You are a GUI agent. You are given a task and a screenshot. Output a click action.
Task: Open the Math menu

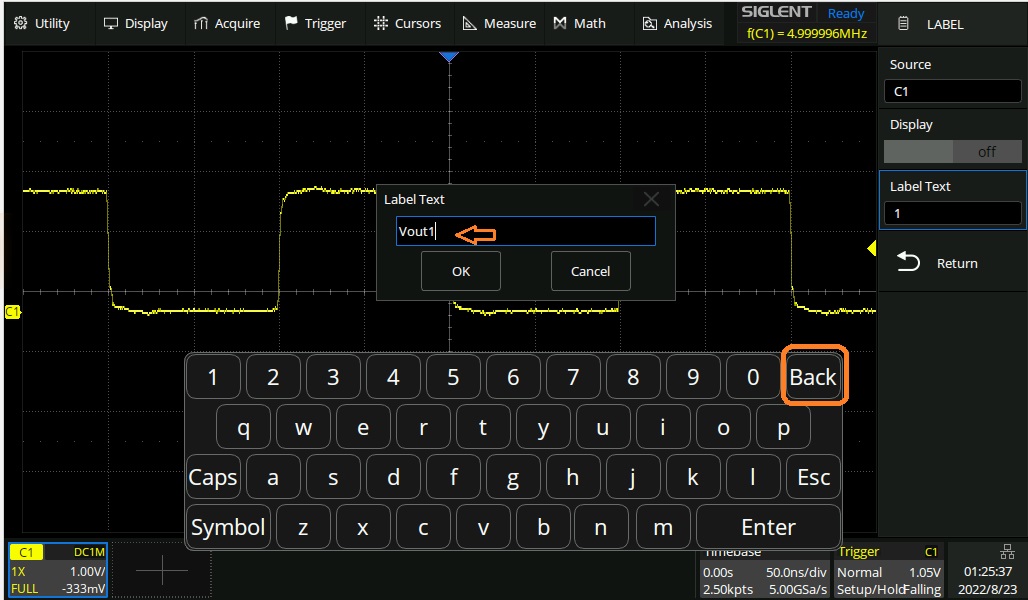tap(580, 23)
